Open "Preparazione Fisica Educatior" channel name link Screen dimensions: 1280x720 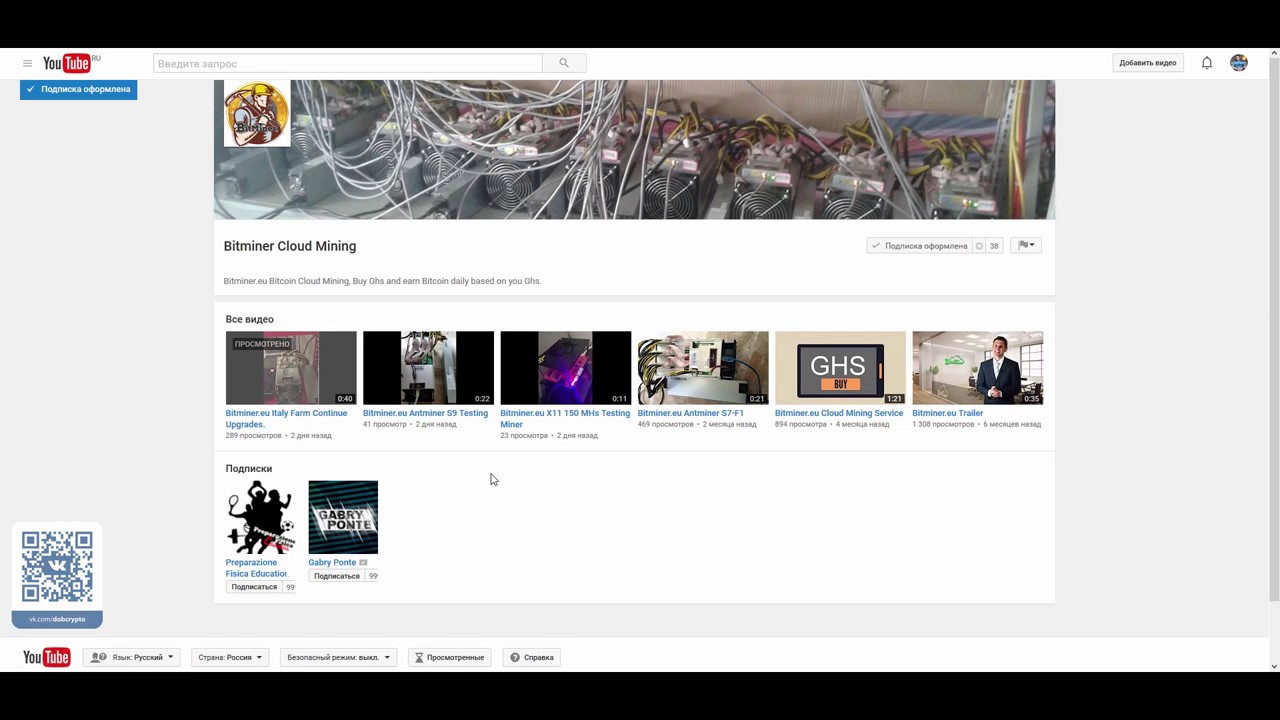(x=257, y=568)
